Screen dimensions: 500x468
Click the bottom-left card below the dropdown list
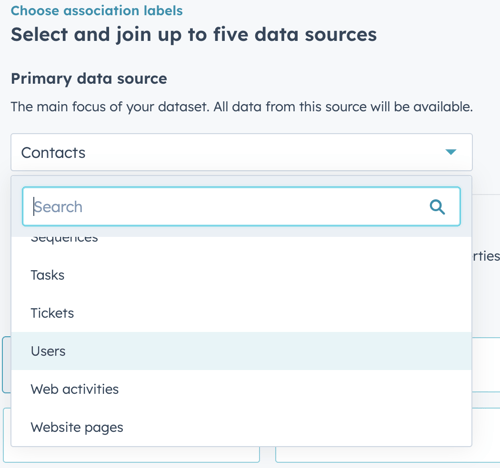(x=131, y=454)
